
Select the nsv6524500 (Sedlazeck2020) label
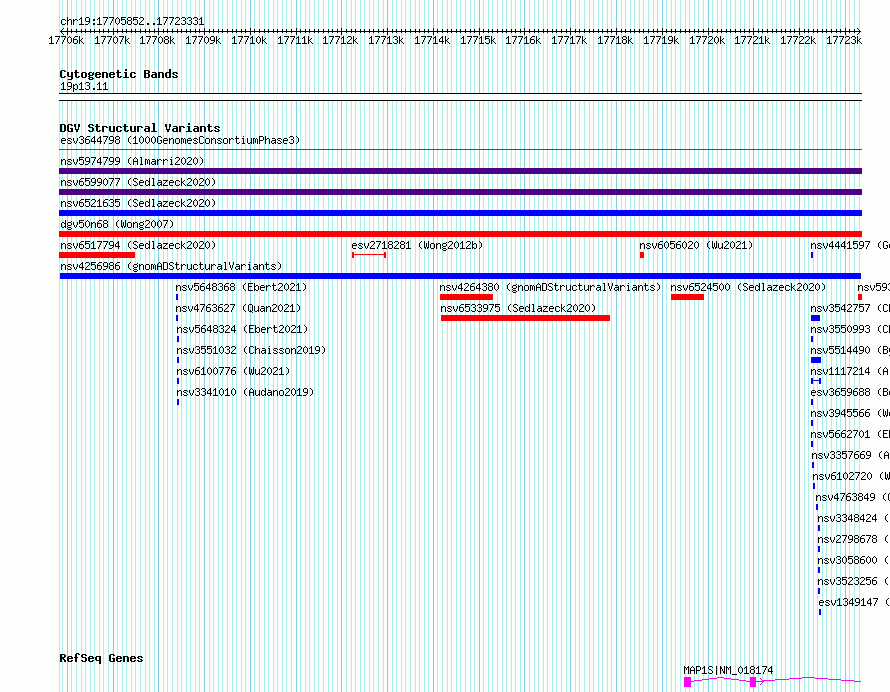[748, 287]
